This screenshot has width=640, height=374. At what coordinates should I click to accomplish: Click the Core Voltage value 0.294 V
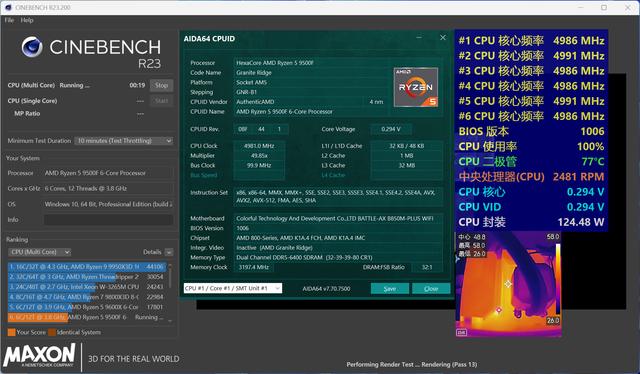(391, 129)
